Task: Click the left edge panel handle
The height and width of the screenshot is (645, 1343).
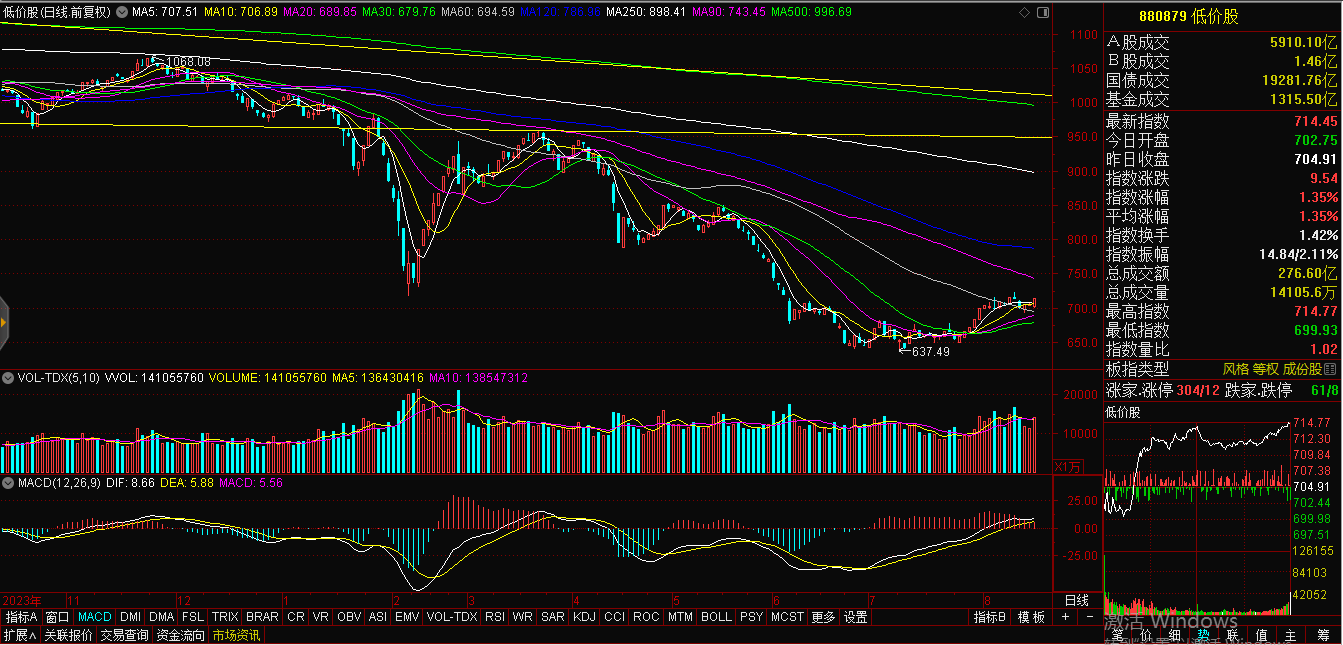Action: point(3,322)
